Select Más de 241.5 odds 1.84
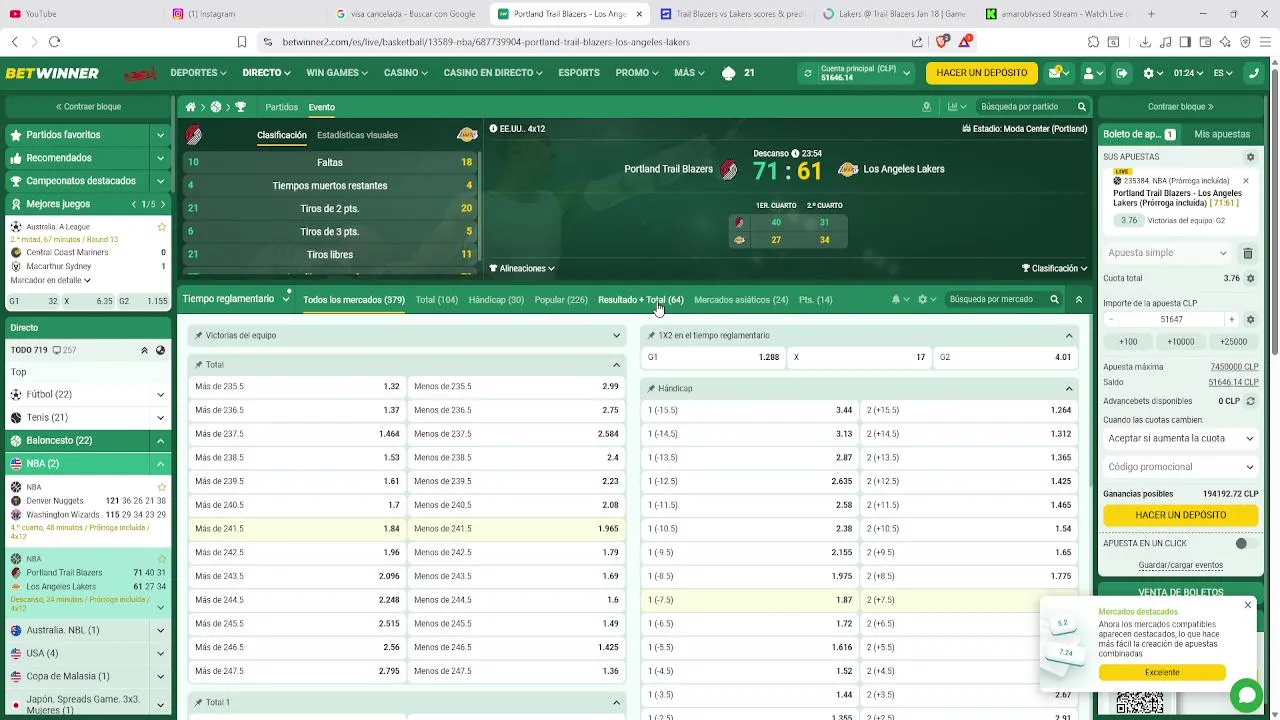Image resolution: width=1280 pixels, height=720 pixels. 297,529
